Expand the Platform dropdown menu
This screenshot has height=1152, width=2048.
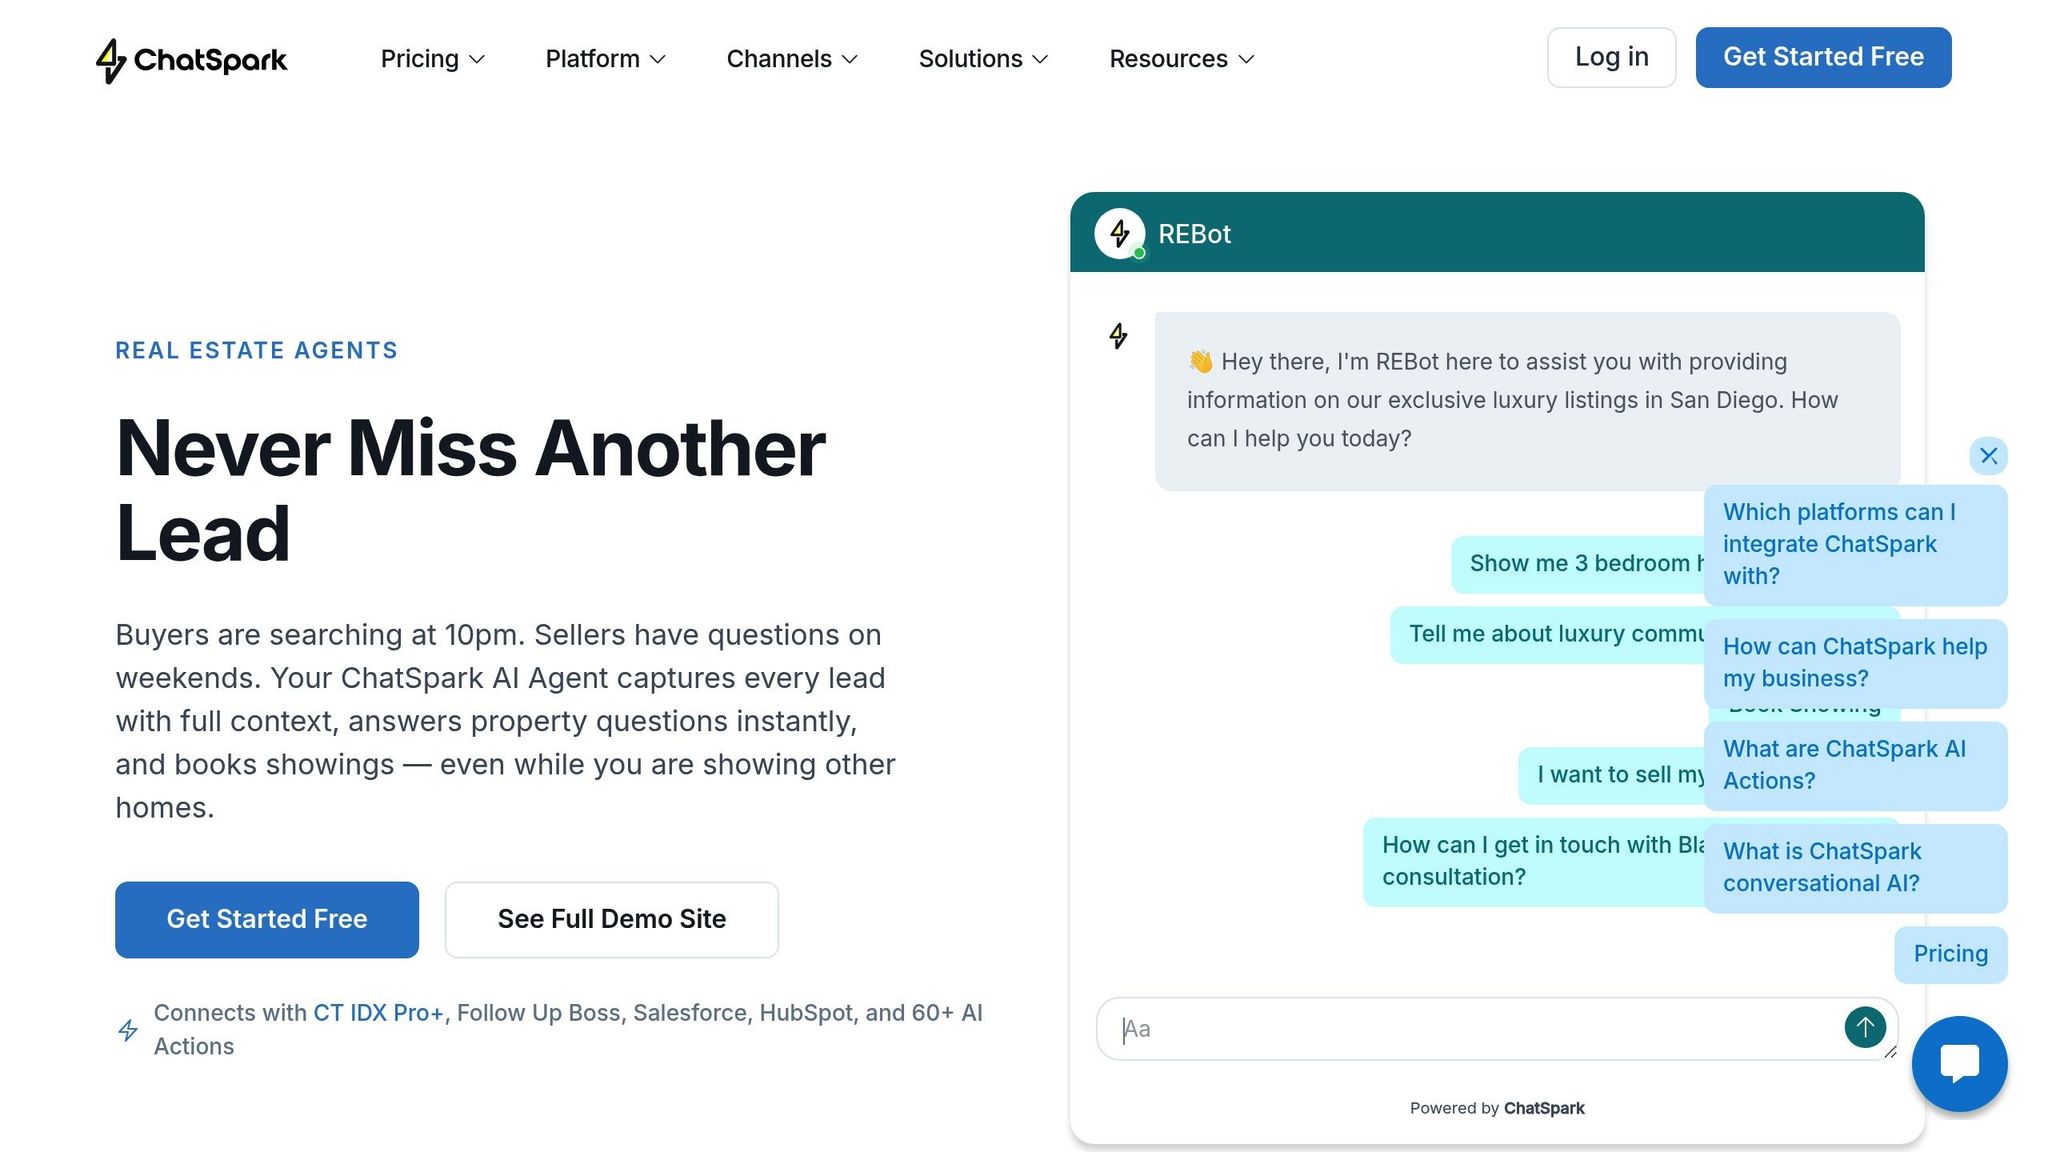click(x=604, y=59)
